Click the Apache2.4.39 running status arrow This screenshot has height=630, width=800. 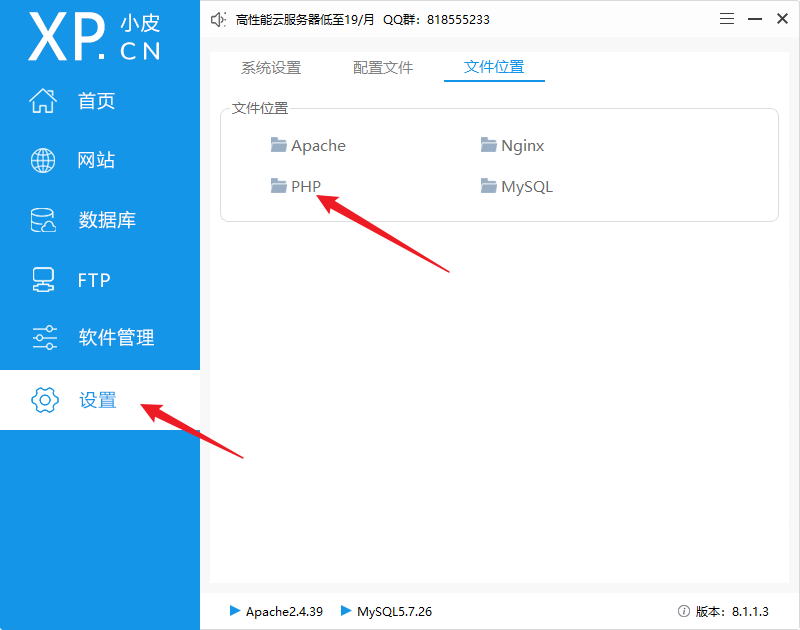click(x=235, y=611)
